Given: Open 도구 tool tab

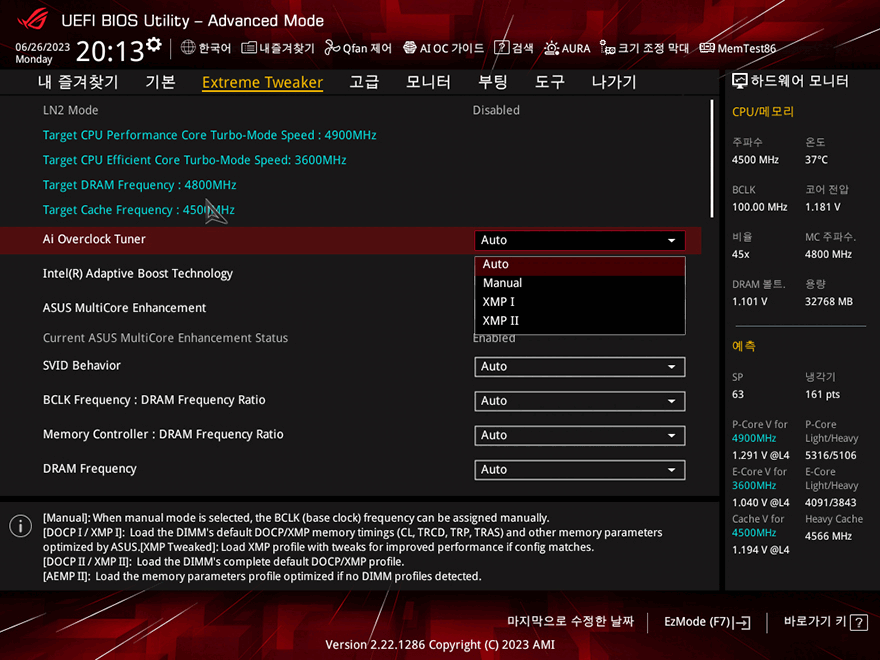Looking at the screenshot, I should click(x=549, y=82).
